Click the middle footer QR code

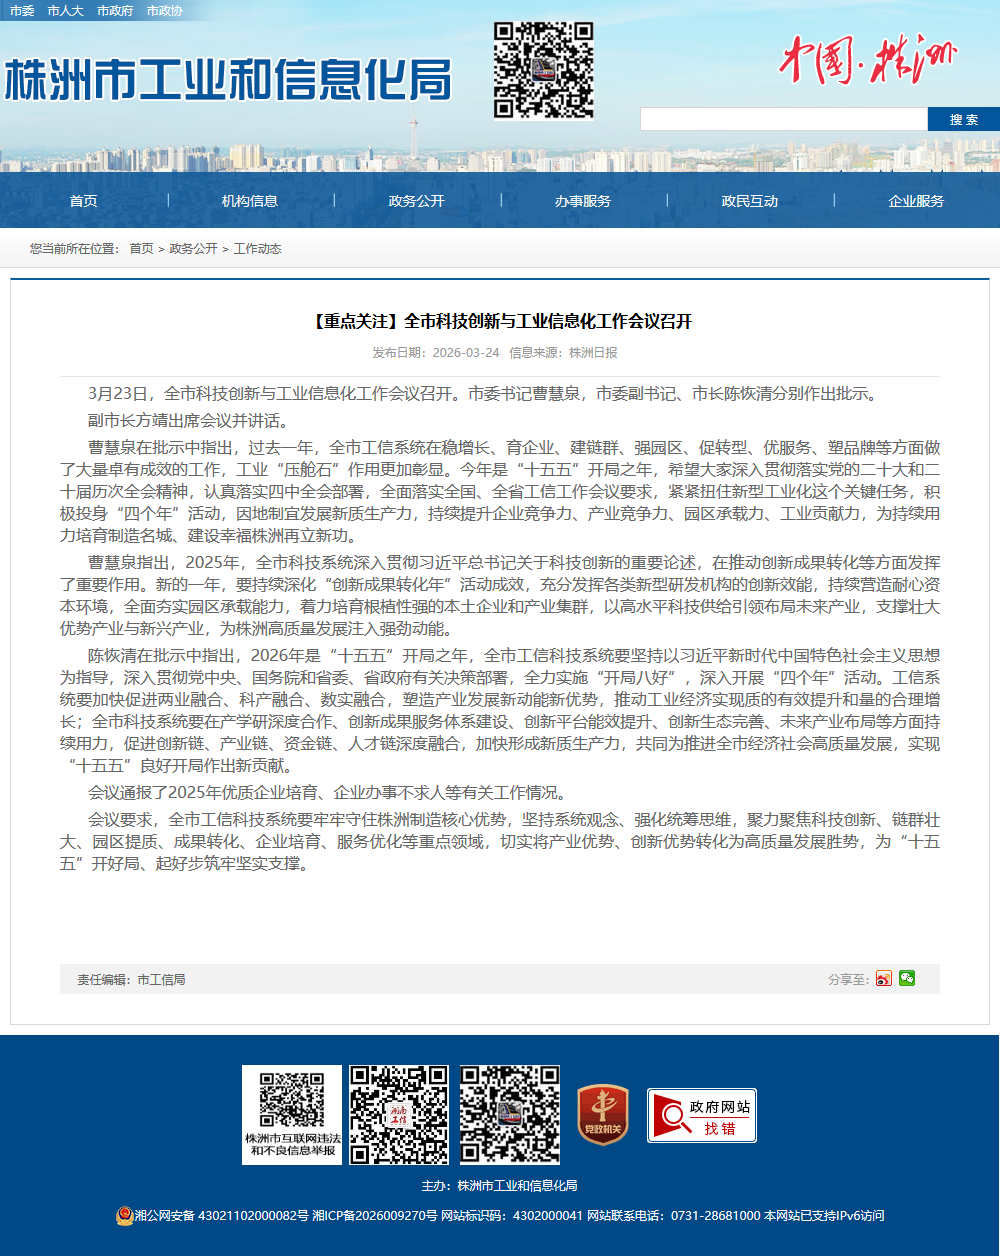[399, 1114]
